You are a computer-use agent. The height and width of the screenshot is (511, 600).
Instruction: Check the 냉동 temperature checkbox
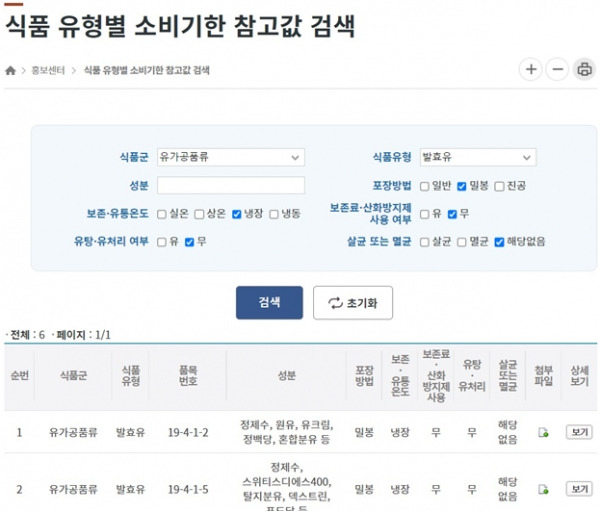point(274,214)
